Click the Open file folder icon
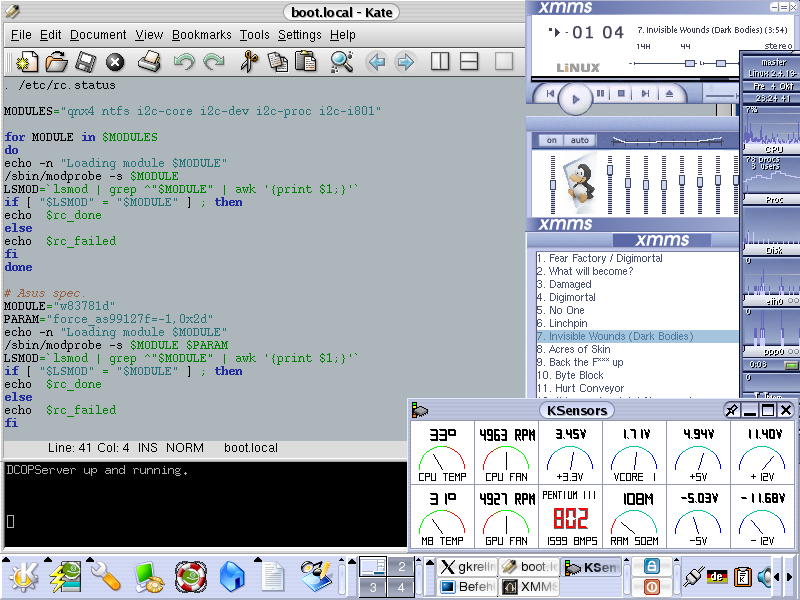 pyautogui.click(x=57, y=62)
